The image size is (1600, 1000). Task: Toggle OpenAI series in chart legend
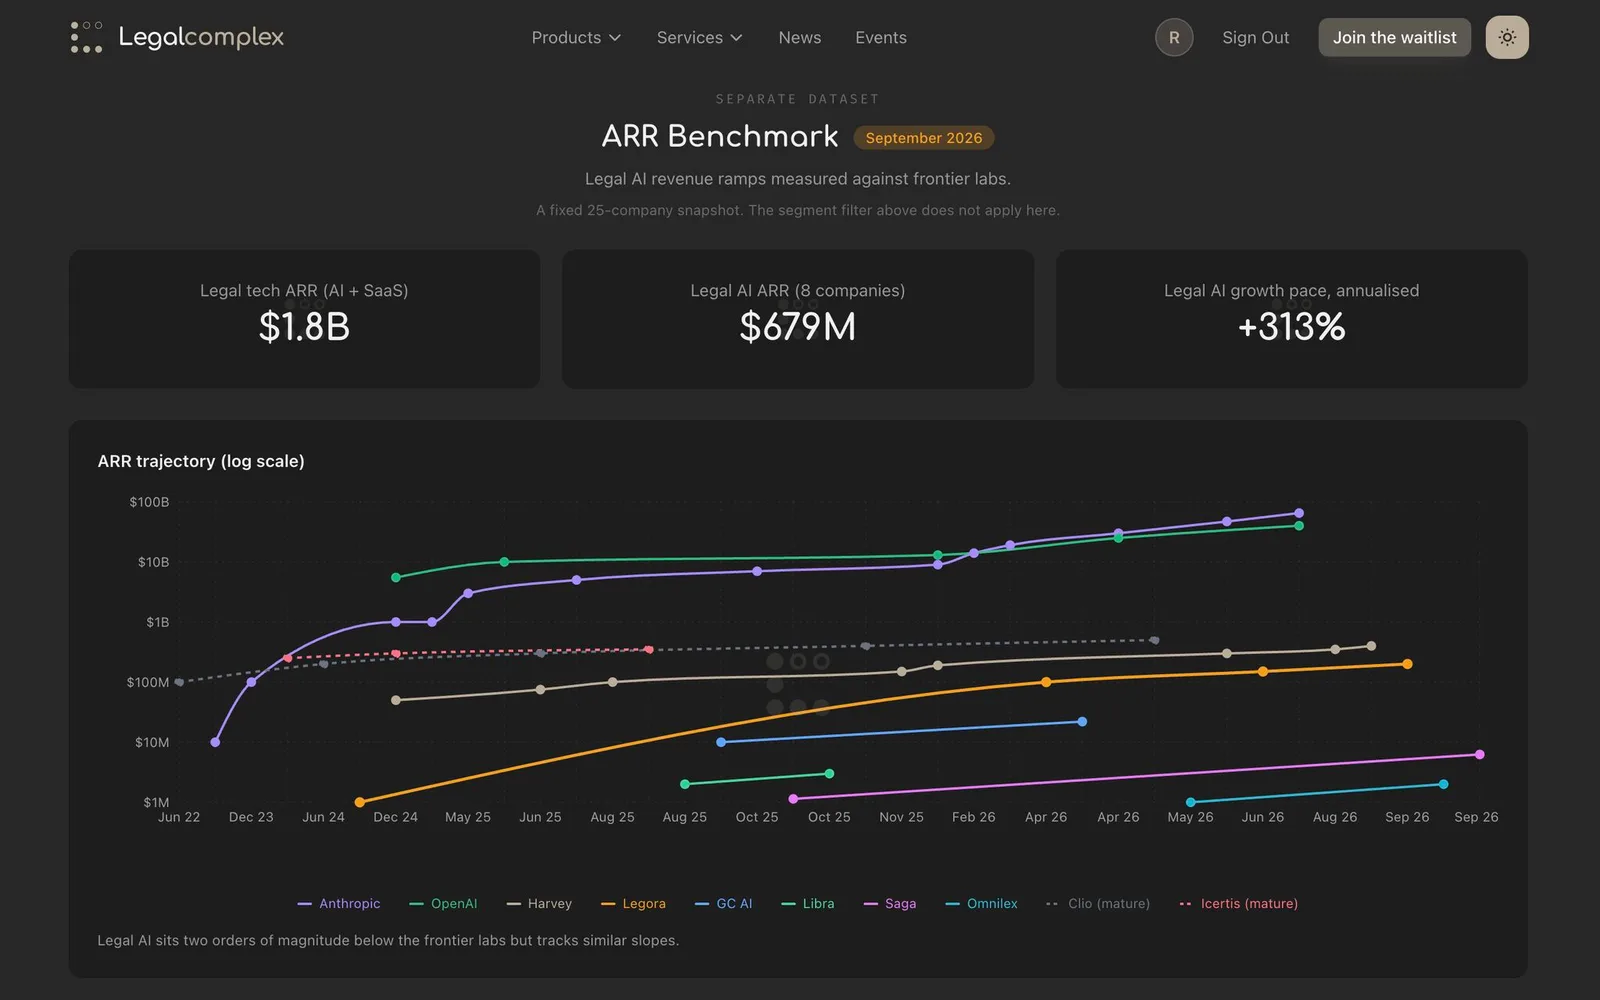[443, 903]
